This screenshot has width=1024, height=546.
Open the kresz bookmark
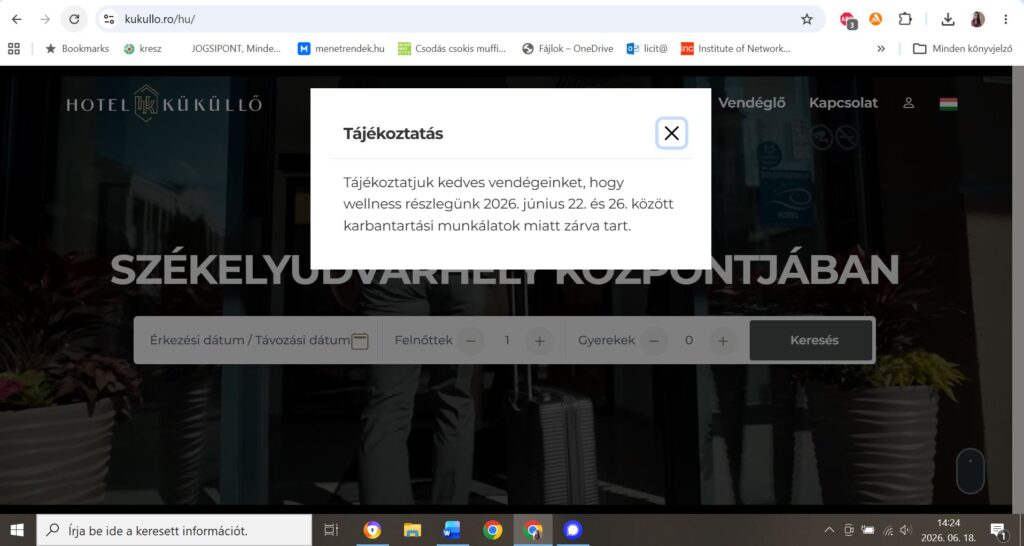pyautogui.click(x=142, y=48)
